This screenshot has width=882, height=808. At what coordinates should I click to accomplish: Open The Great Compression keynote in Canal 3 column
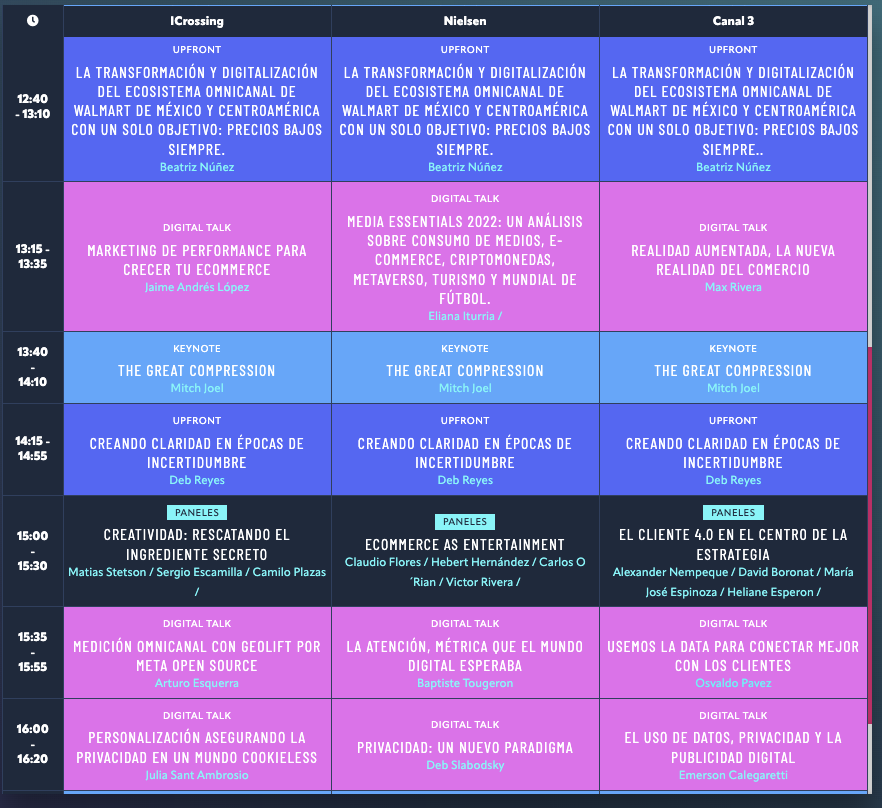click(x=733, y=370)
